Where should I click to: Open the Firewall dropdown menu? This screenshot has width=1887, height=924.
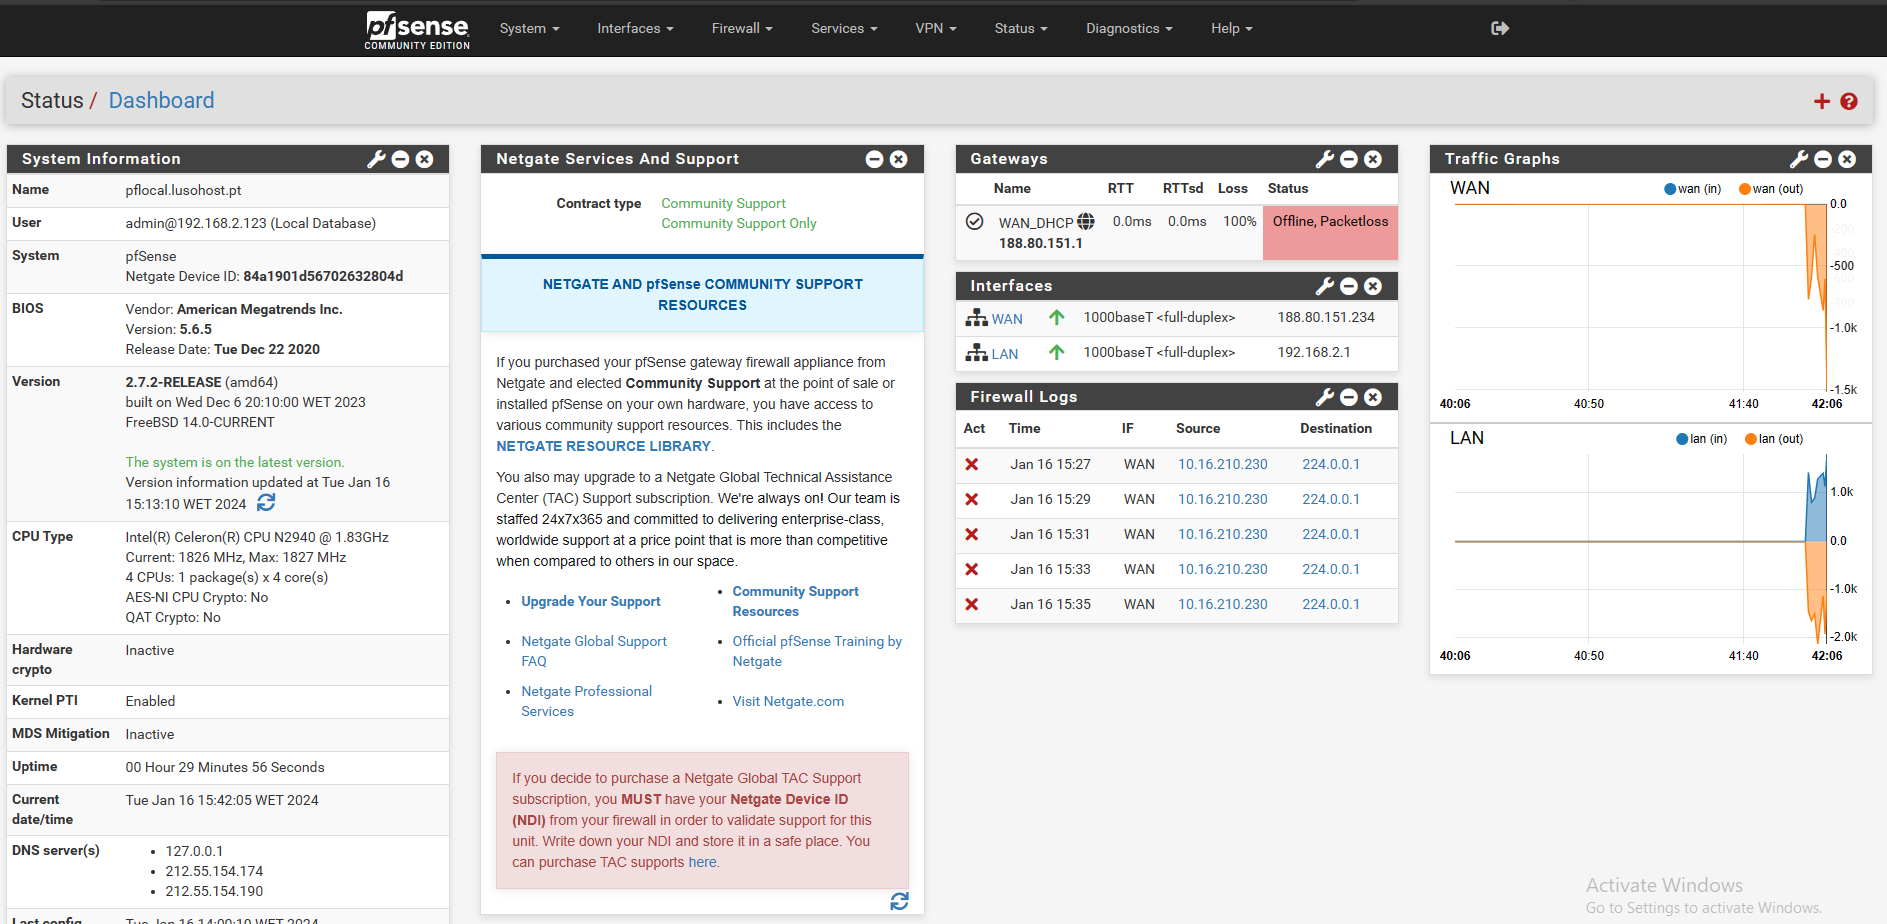click(742, 28)
